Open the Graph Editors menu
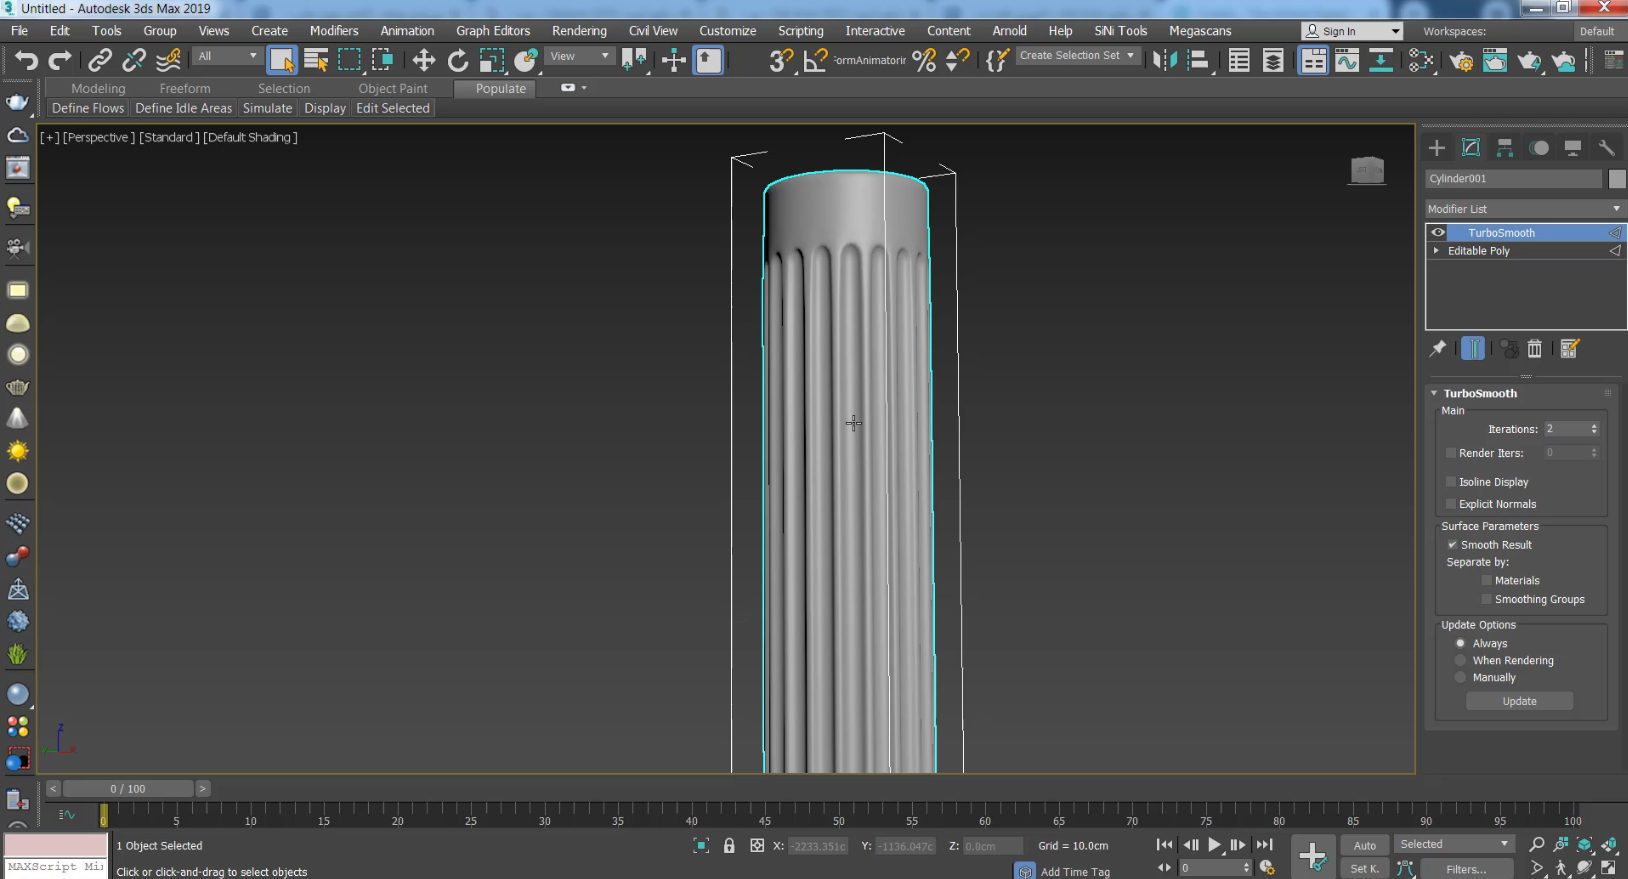Image resolution: width=1628 pixels, height=879 pixels. tap(493, 31)
